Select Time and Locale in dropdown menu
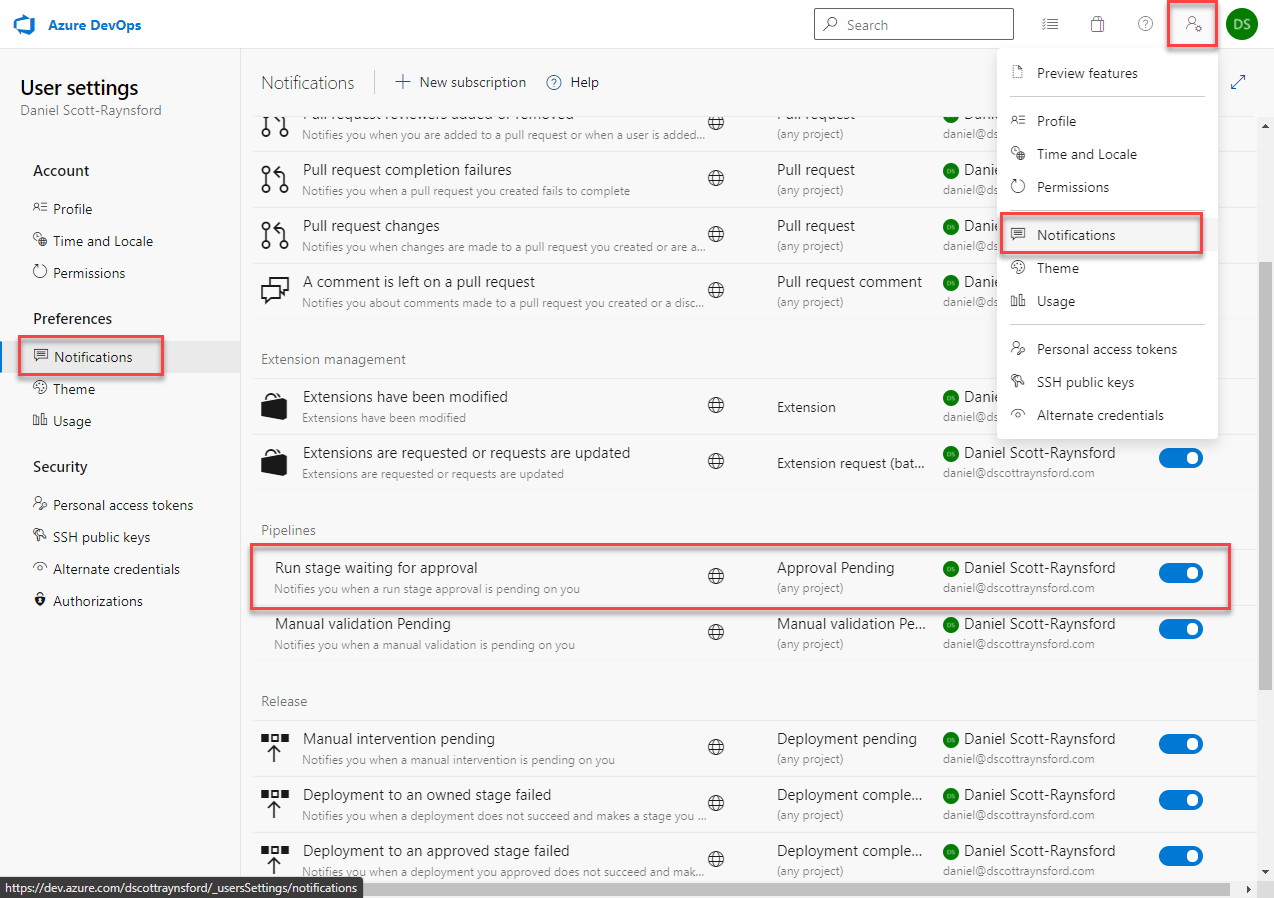 tap(1107, 154)
